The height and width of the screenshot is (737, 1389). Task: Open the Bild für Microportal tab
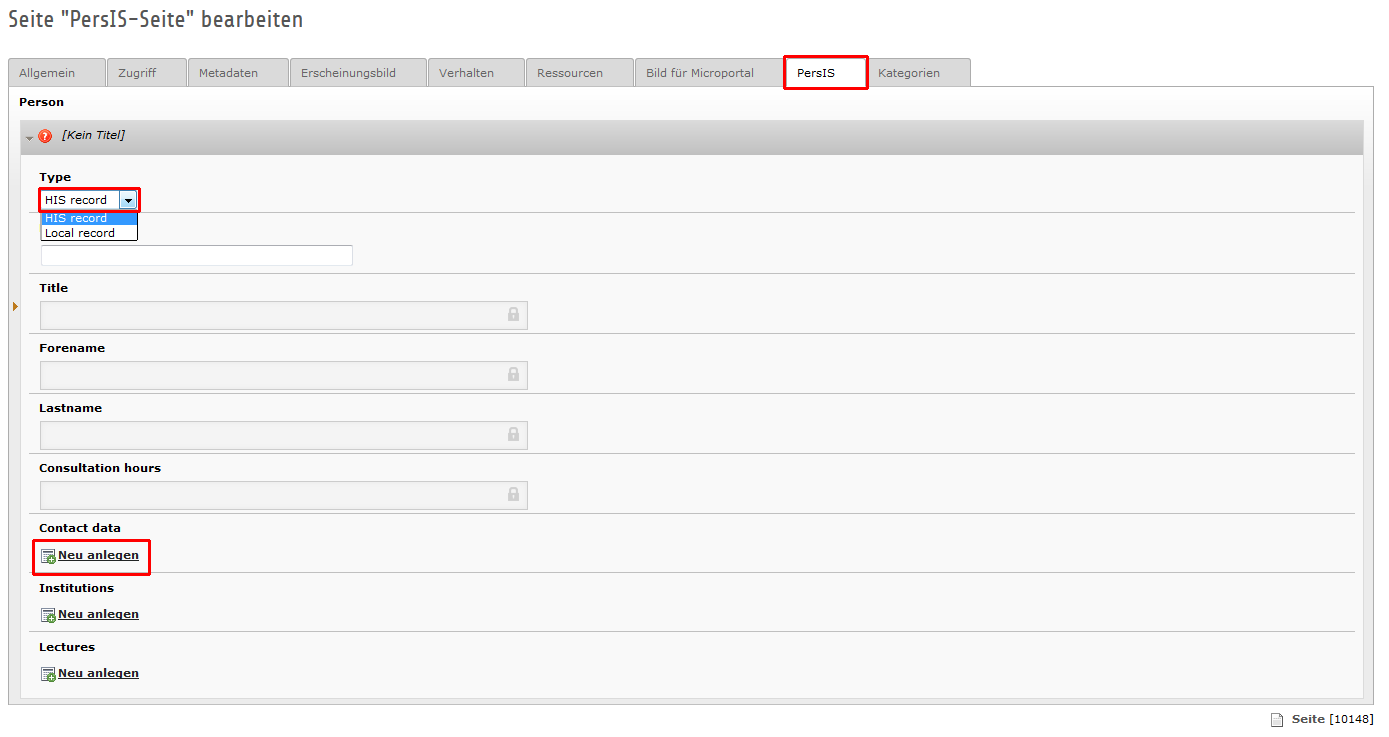(700, 73)
